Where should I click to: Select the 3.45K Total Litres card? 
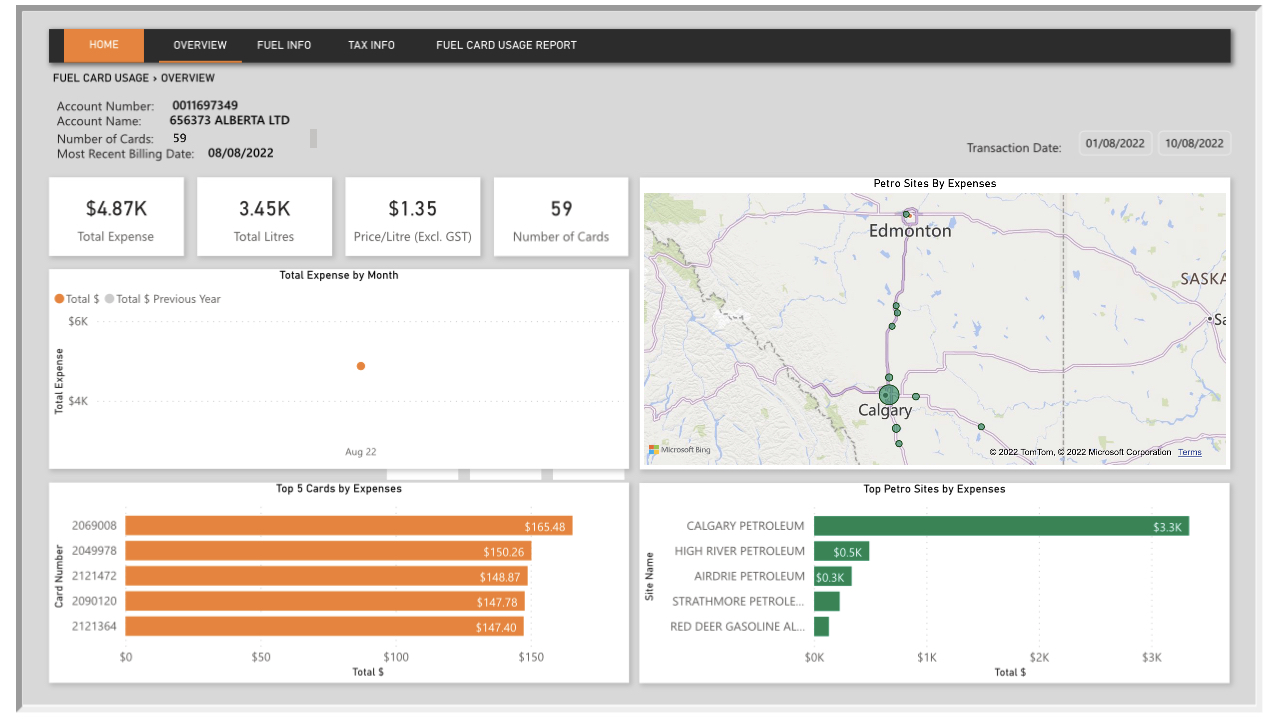(264, 217)
